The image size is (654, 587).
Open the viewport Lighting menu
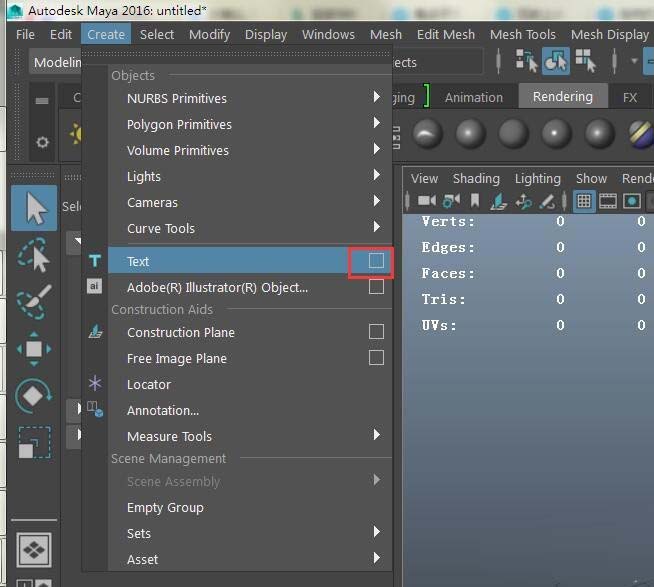click(x=538, y=179)
